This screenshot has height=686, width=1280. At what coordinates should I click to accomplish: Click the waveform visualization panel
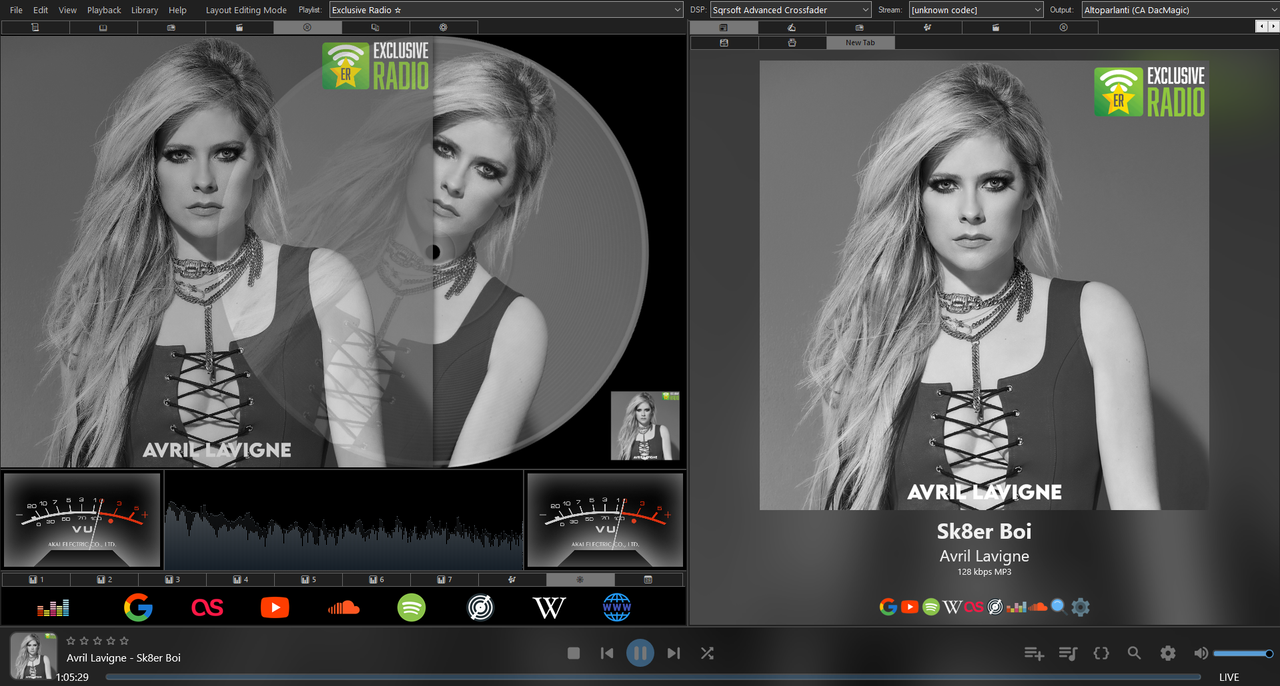click(x=344, y=520)
